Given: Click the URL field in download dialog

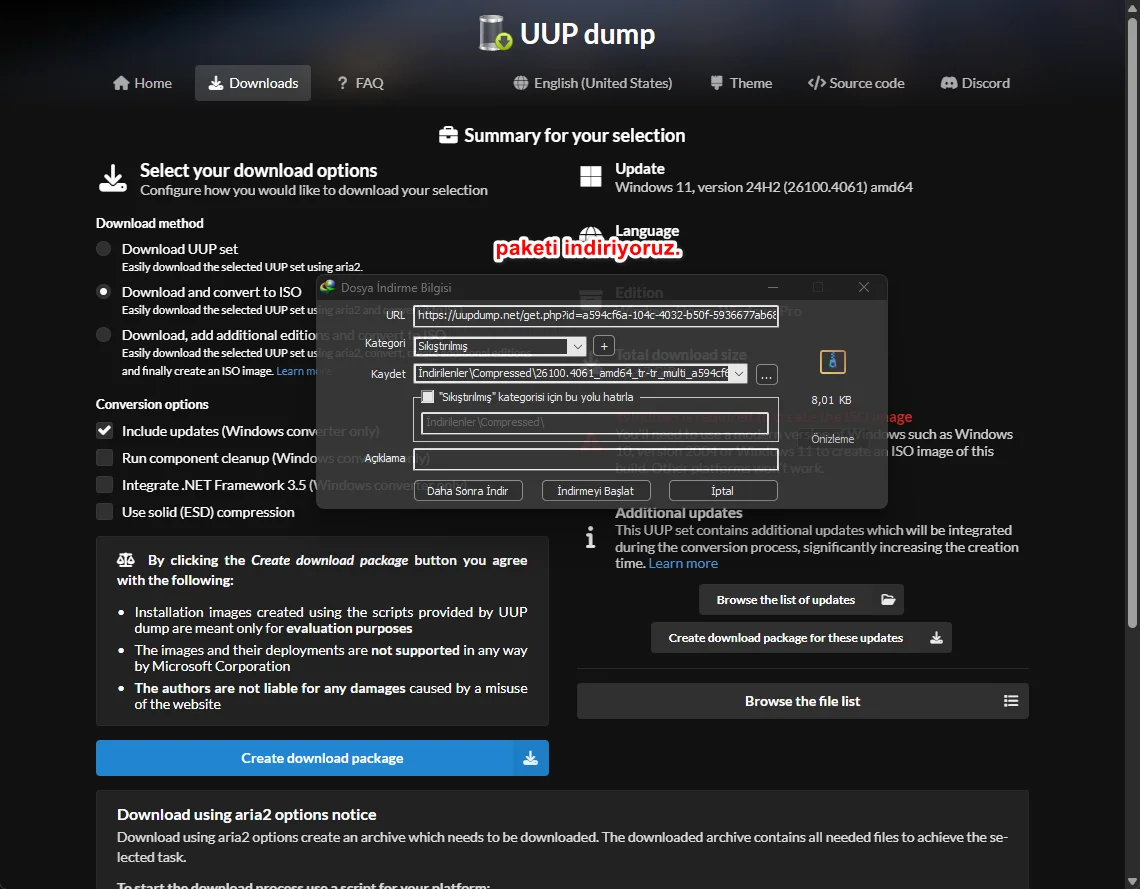Looking at the screenshot, I should (596, 315).
